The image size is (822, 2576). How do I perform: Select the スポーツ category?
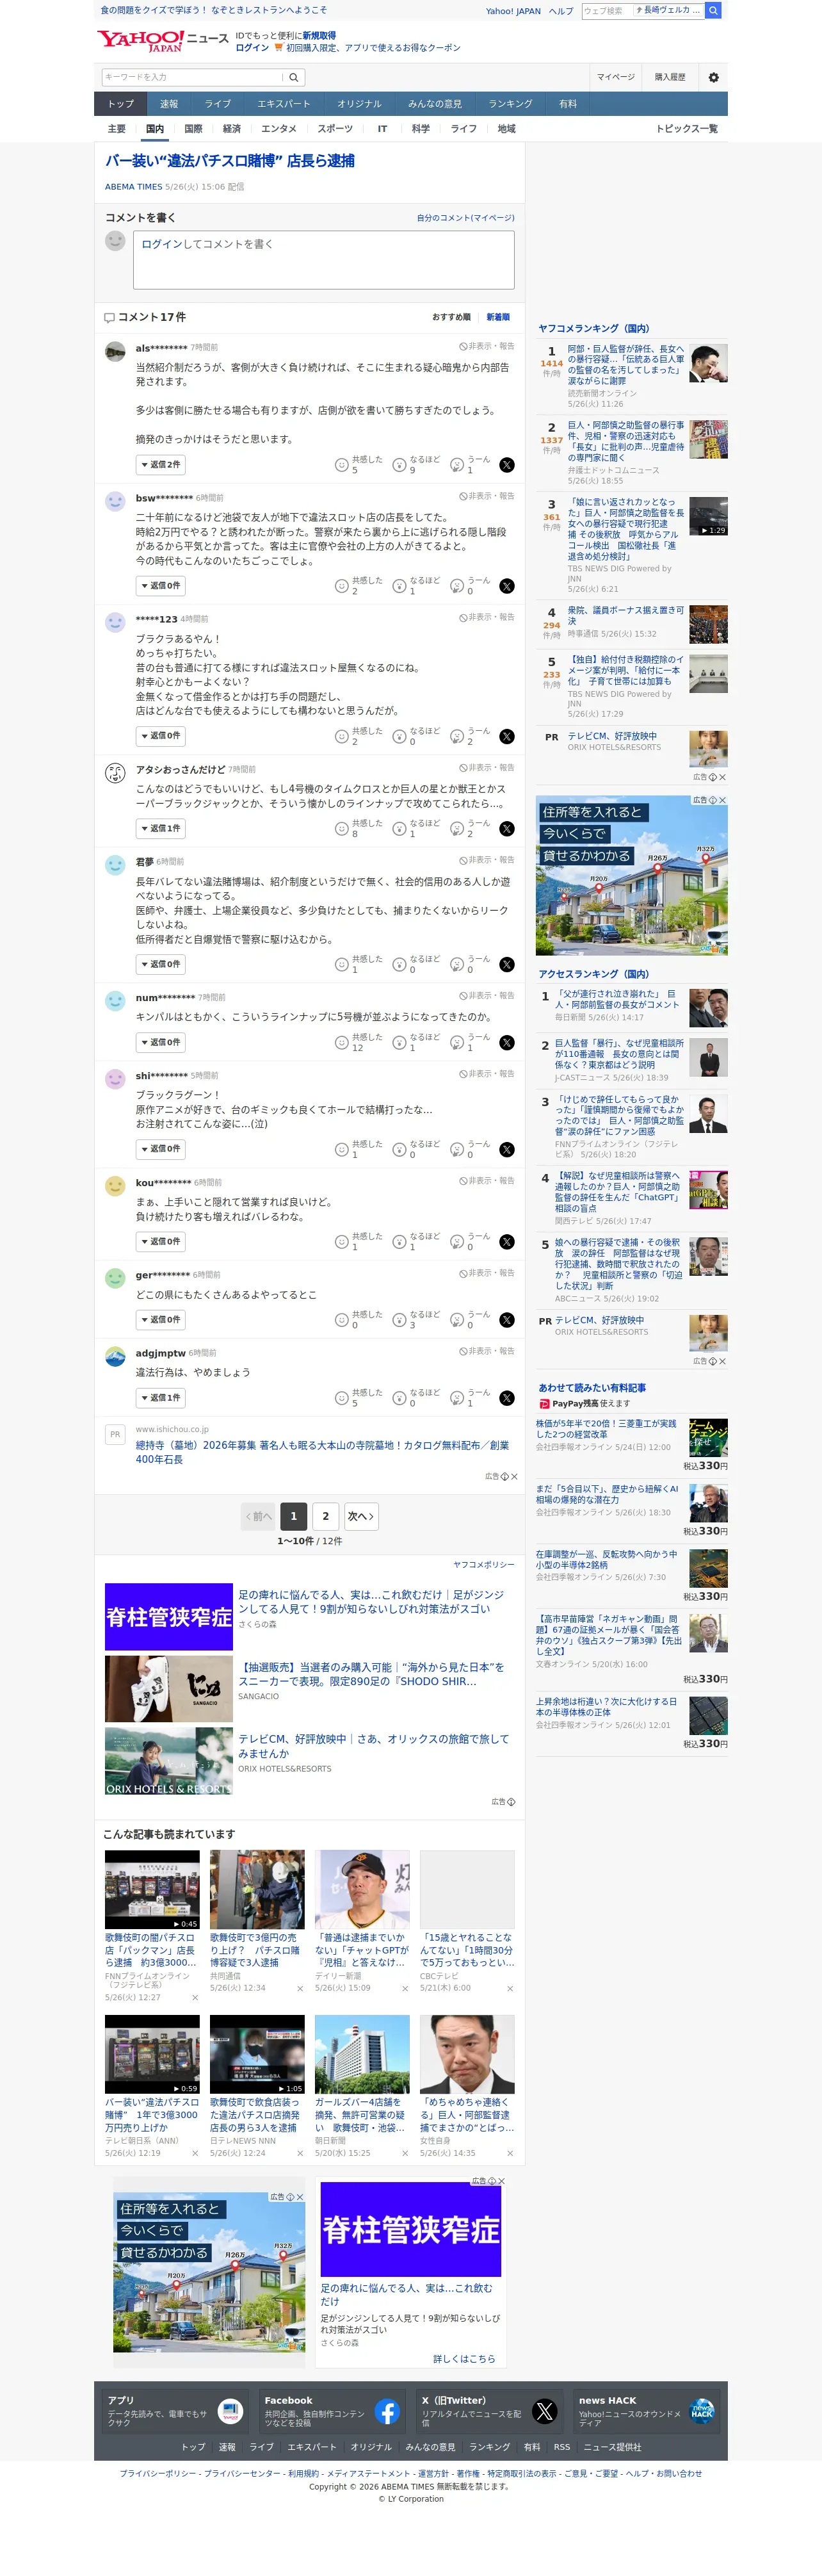tap(335, 129)
